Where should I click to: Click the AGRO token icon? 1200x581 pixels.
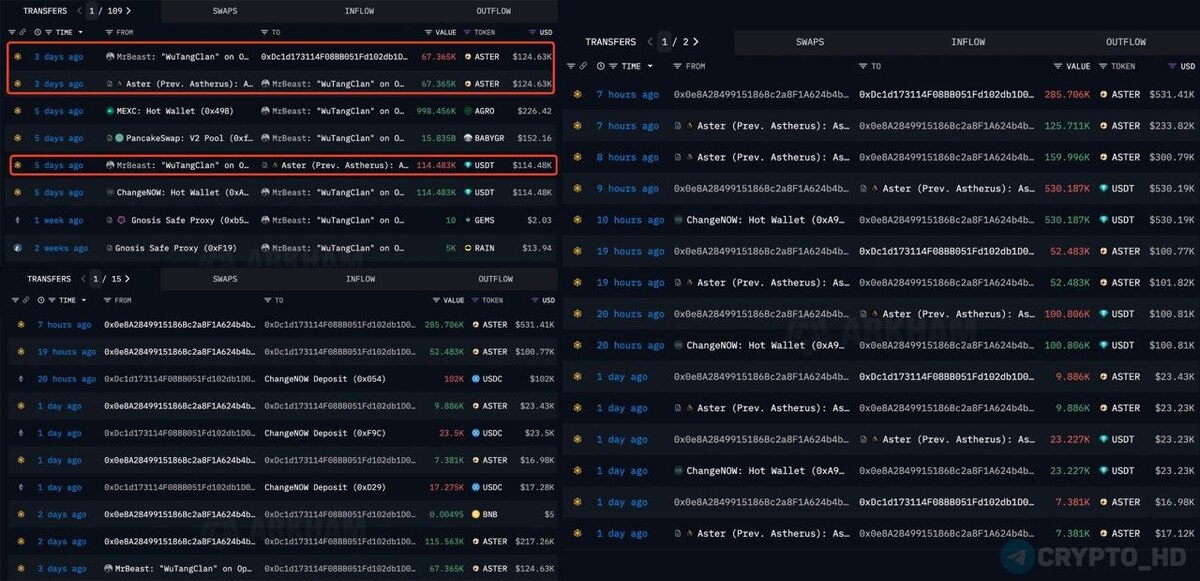tap(467, 111)
